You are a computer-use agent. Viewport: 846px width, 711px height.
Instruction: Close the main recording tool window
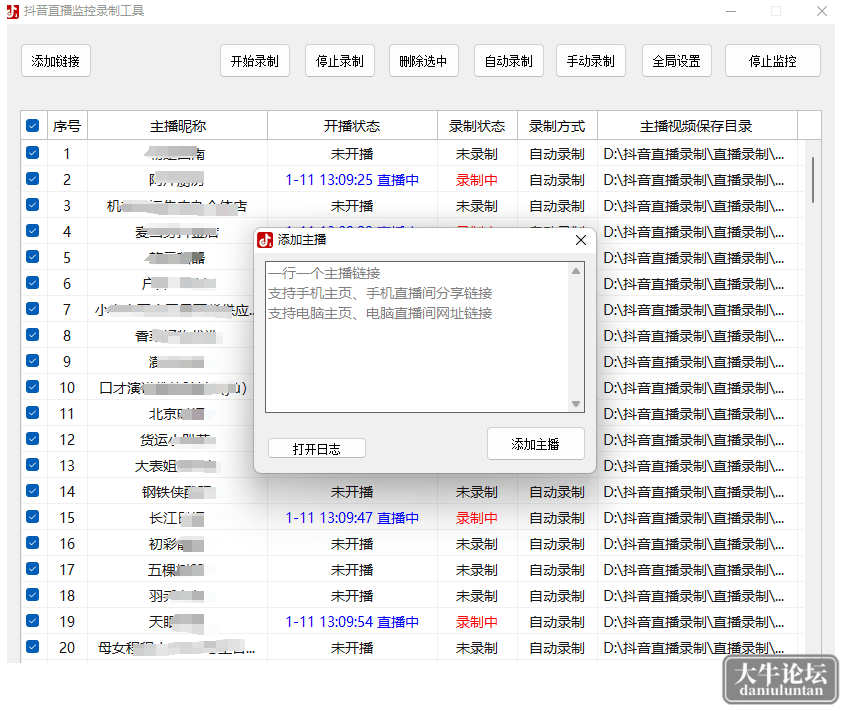point(822,11)
